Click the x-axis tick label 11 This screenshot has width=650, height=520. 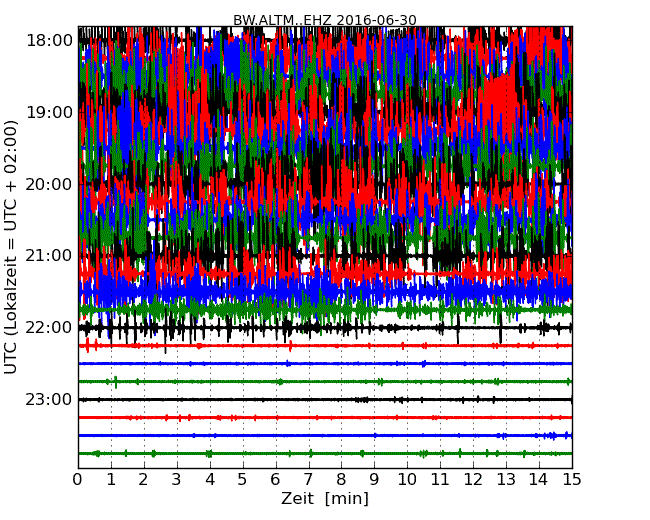[x=440, y=479]
